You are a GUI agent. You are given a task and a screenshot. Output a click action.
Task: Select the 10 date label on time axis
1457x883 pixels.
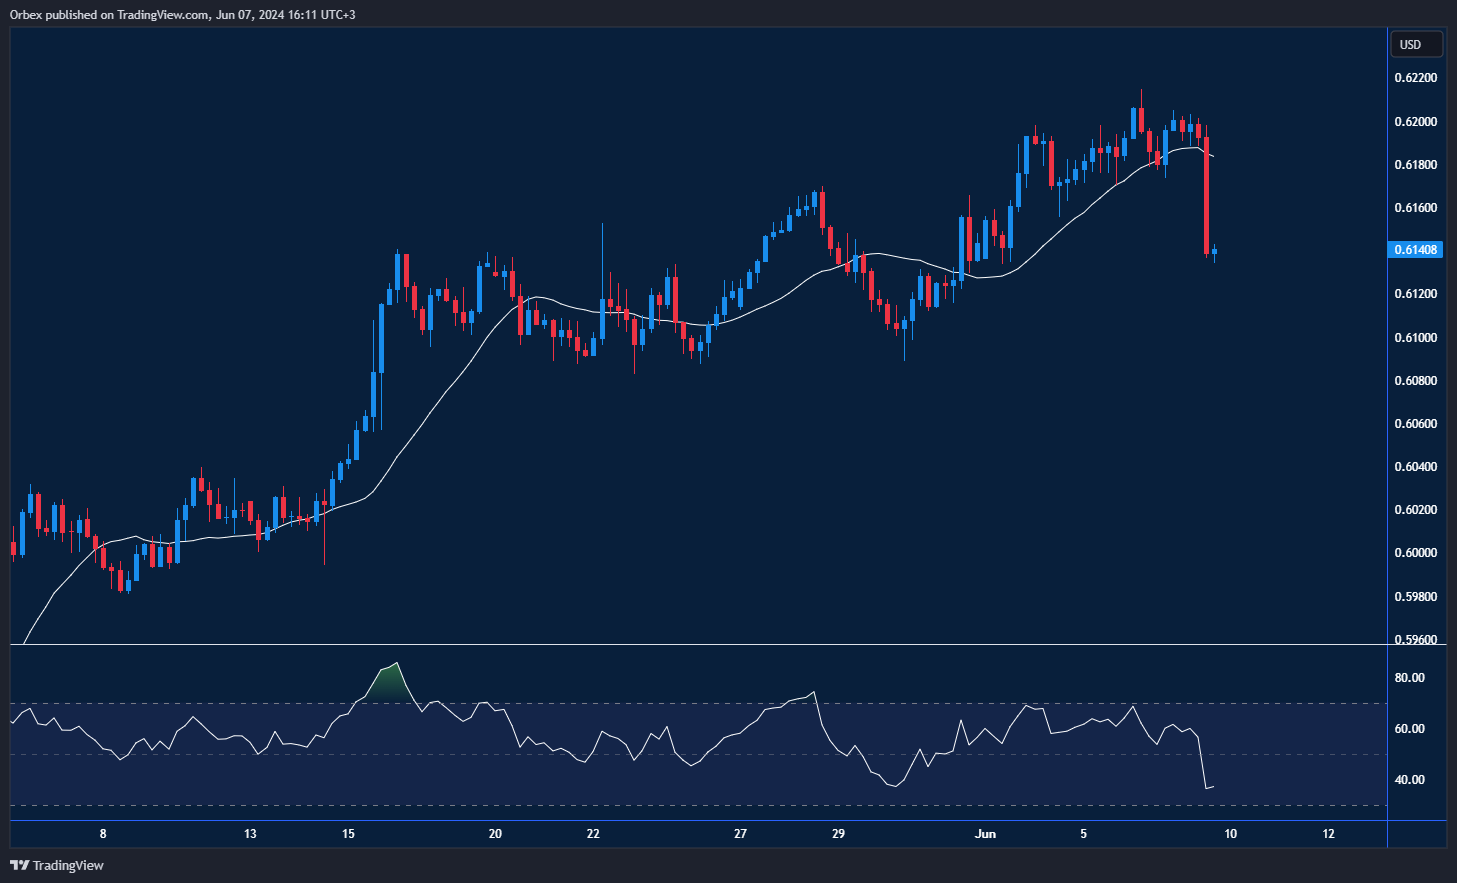(1230, 834)
